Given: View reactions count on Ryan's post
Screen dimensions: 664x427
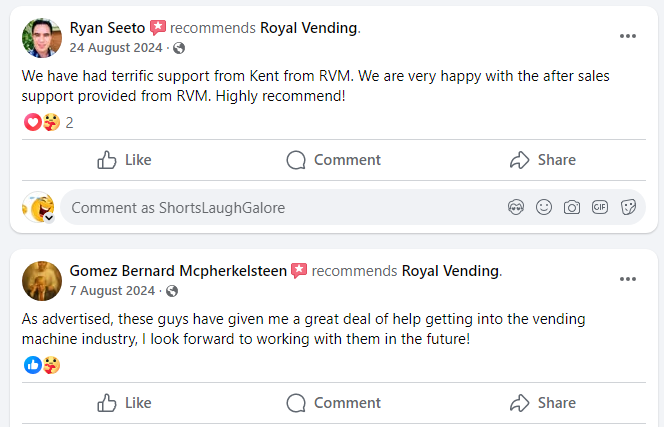Looking at the screenshot, I should click(x=69, y=123).
